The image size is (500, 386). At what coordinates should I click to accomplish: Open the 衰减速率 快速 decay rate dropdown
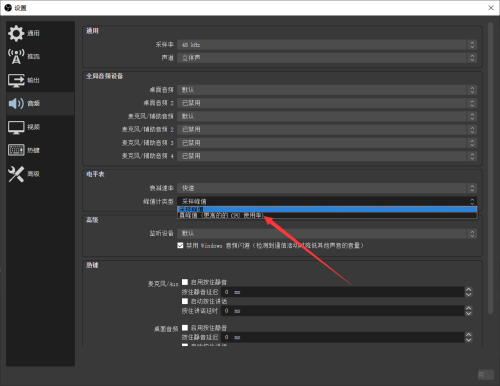(x=327, y=188)
